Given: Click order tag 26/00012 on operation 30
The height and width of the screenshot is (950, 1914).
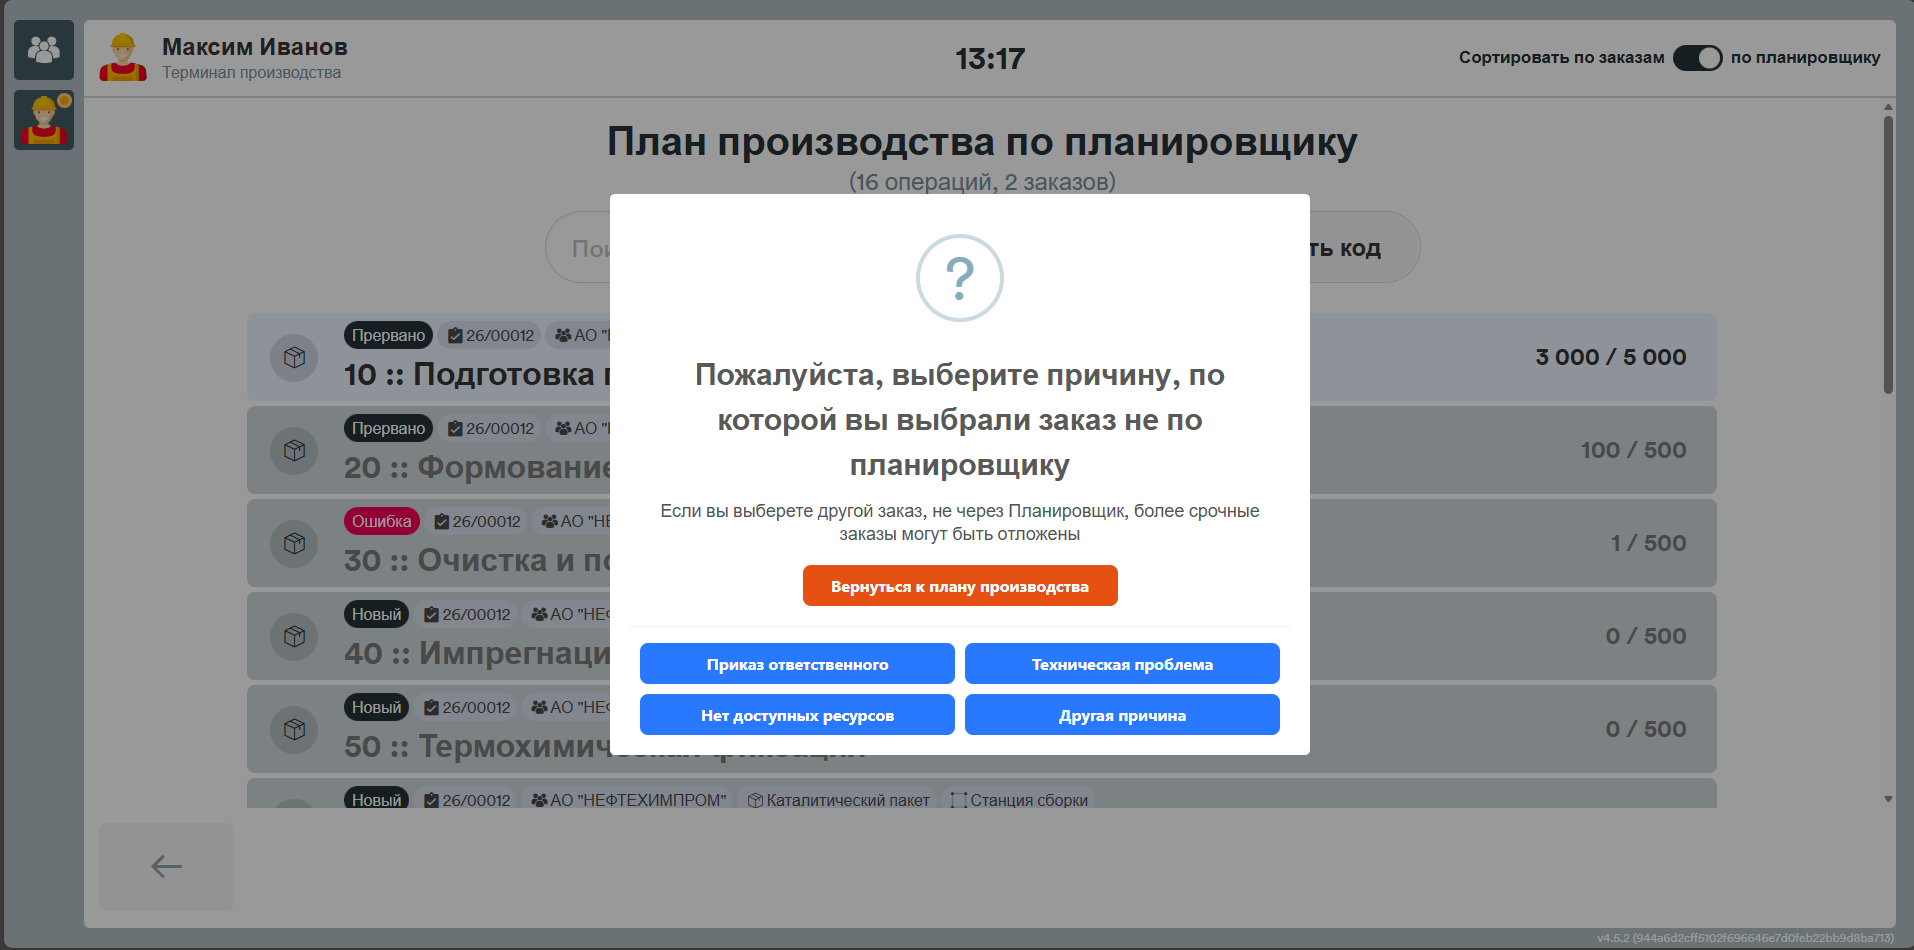Looking at the screenshot, I should (x=477, y=521).
